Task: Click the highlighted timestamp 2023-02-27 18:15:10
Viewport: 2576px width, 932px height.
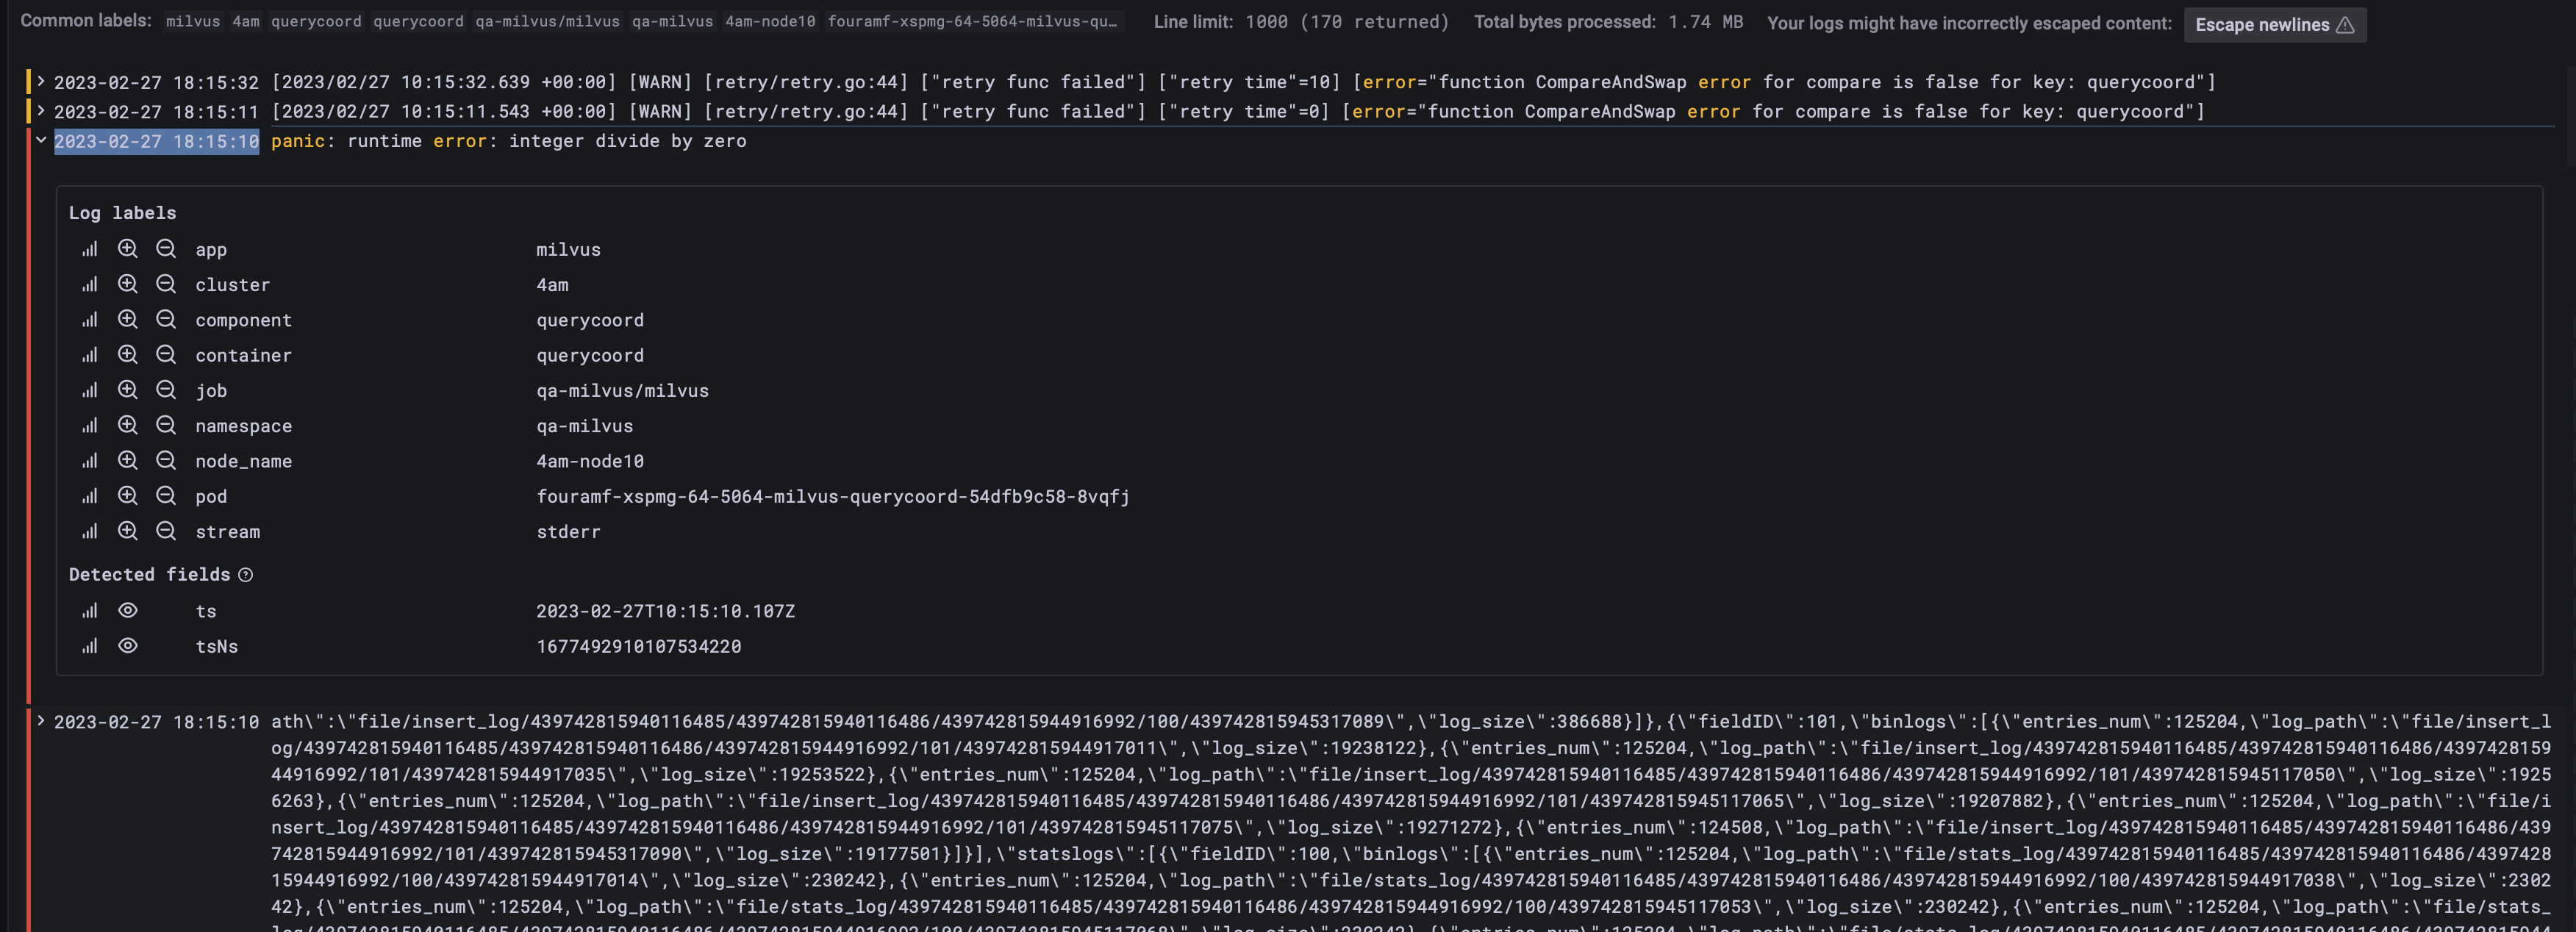Action: coord(156,141)
